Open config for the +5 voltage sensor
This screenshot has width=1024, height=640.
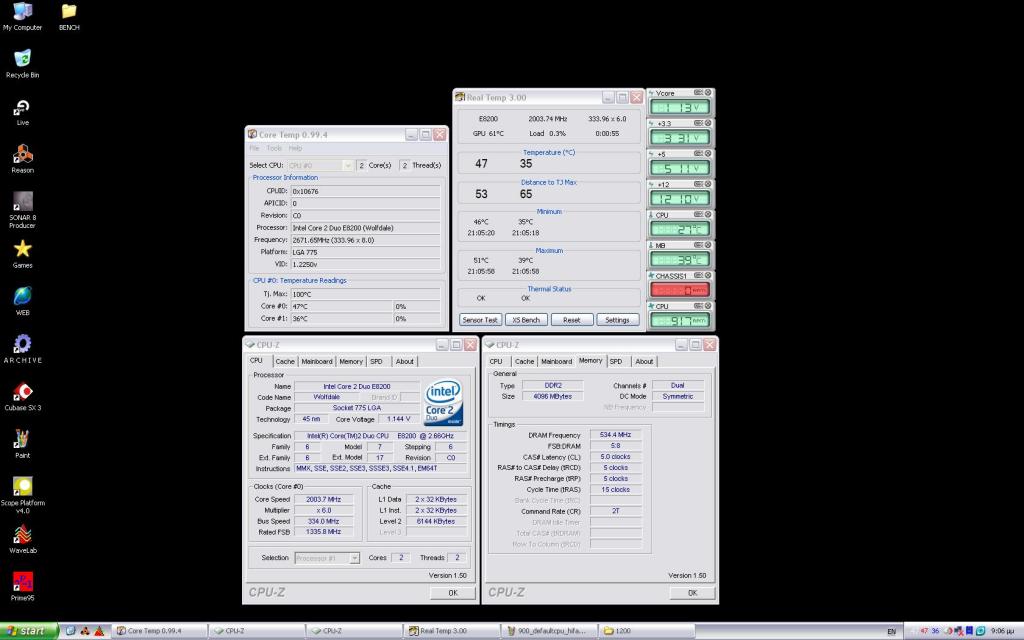[698, 153]
